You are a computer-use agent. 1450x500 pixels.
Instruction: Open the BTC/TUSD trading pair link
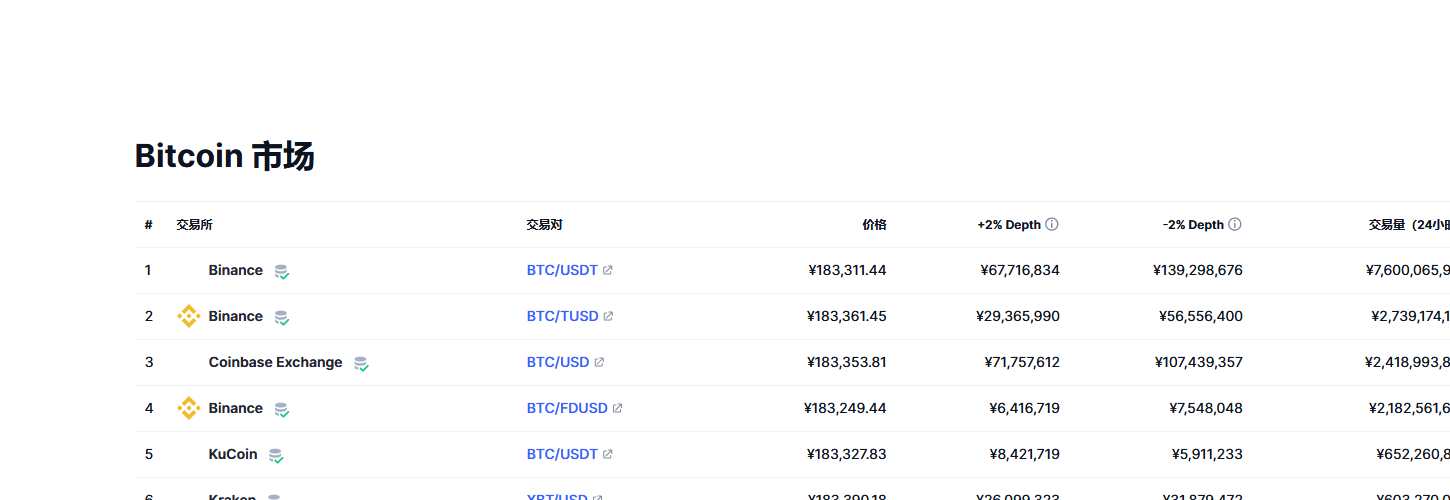click(x=563, y=316)
